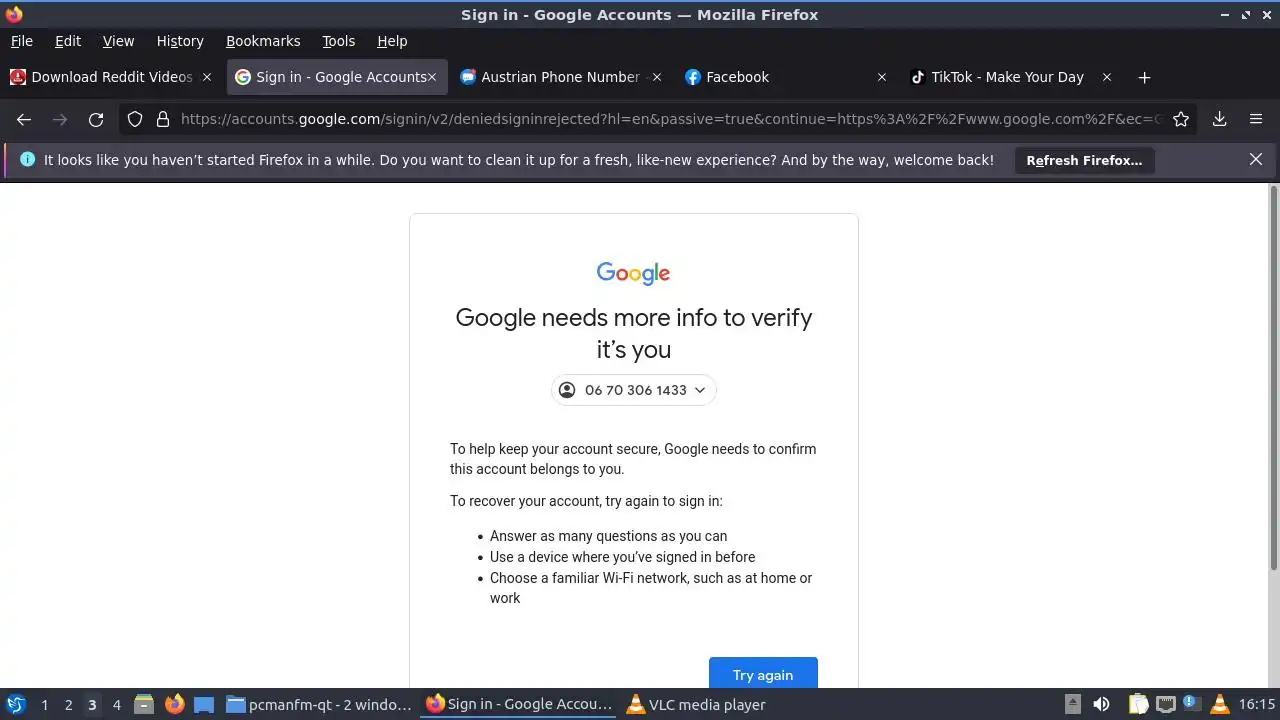1280x720 pixels.
Task: Click the Firefox icon in title bar
Action: click(x=14, y=14)
